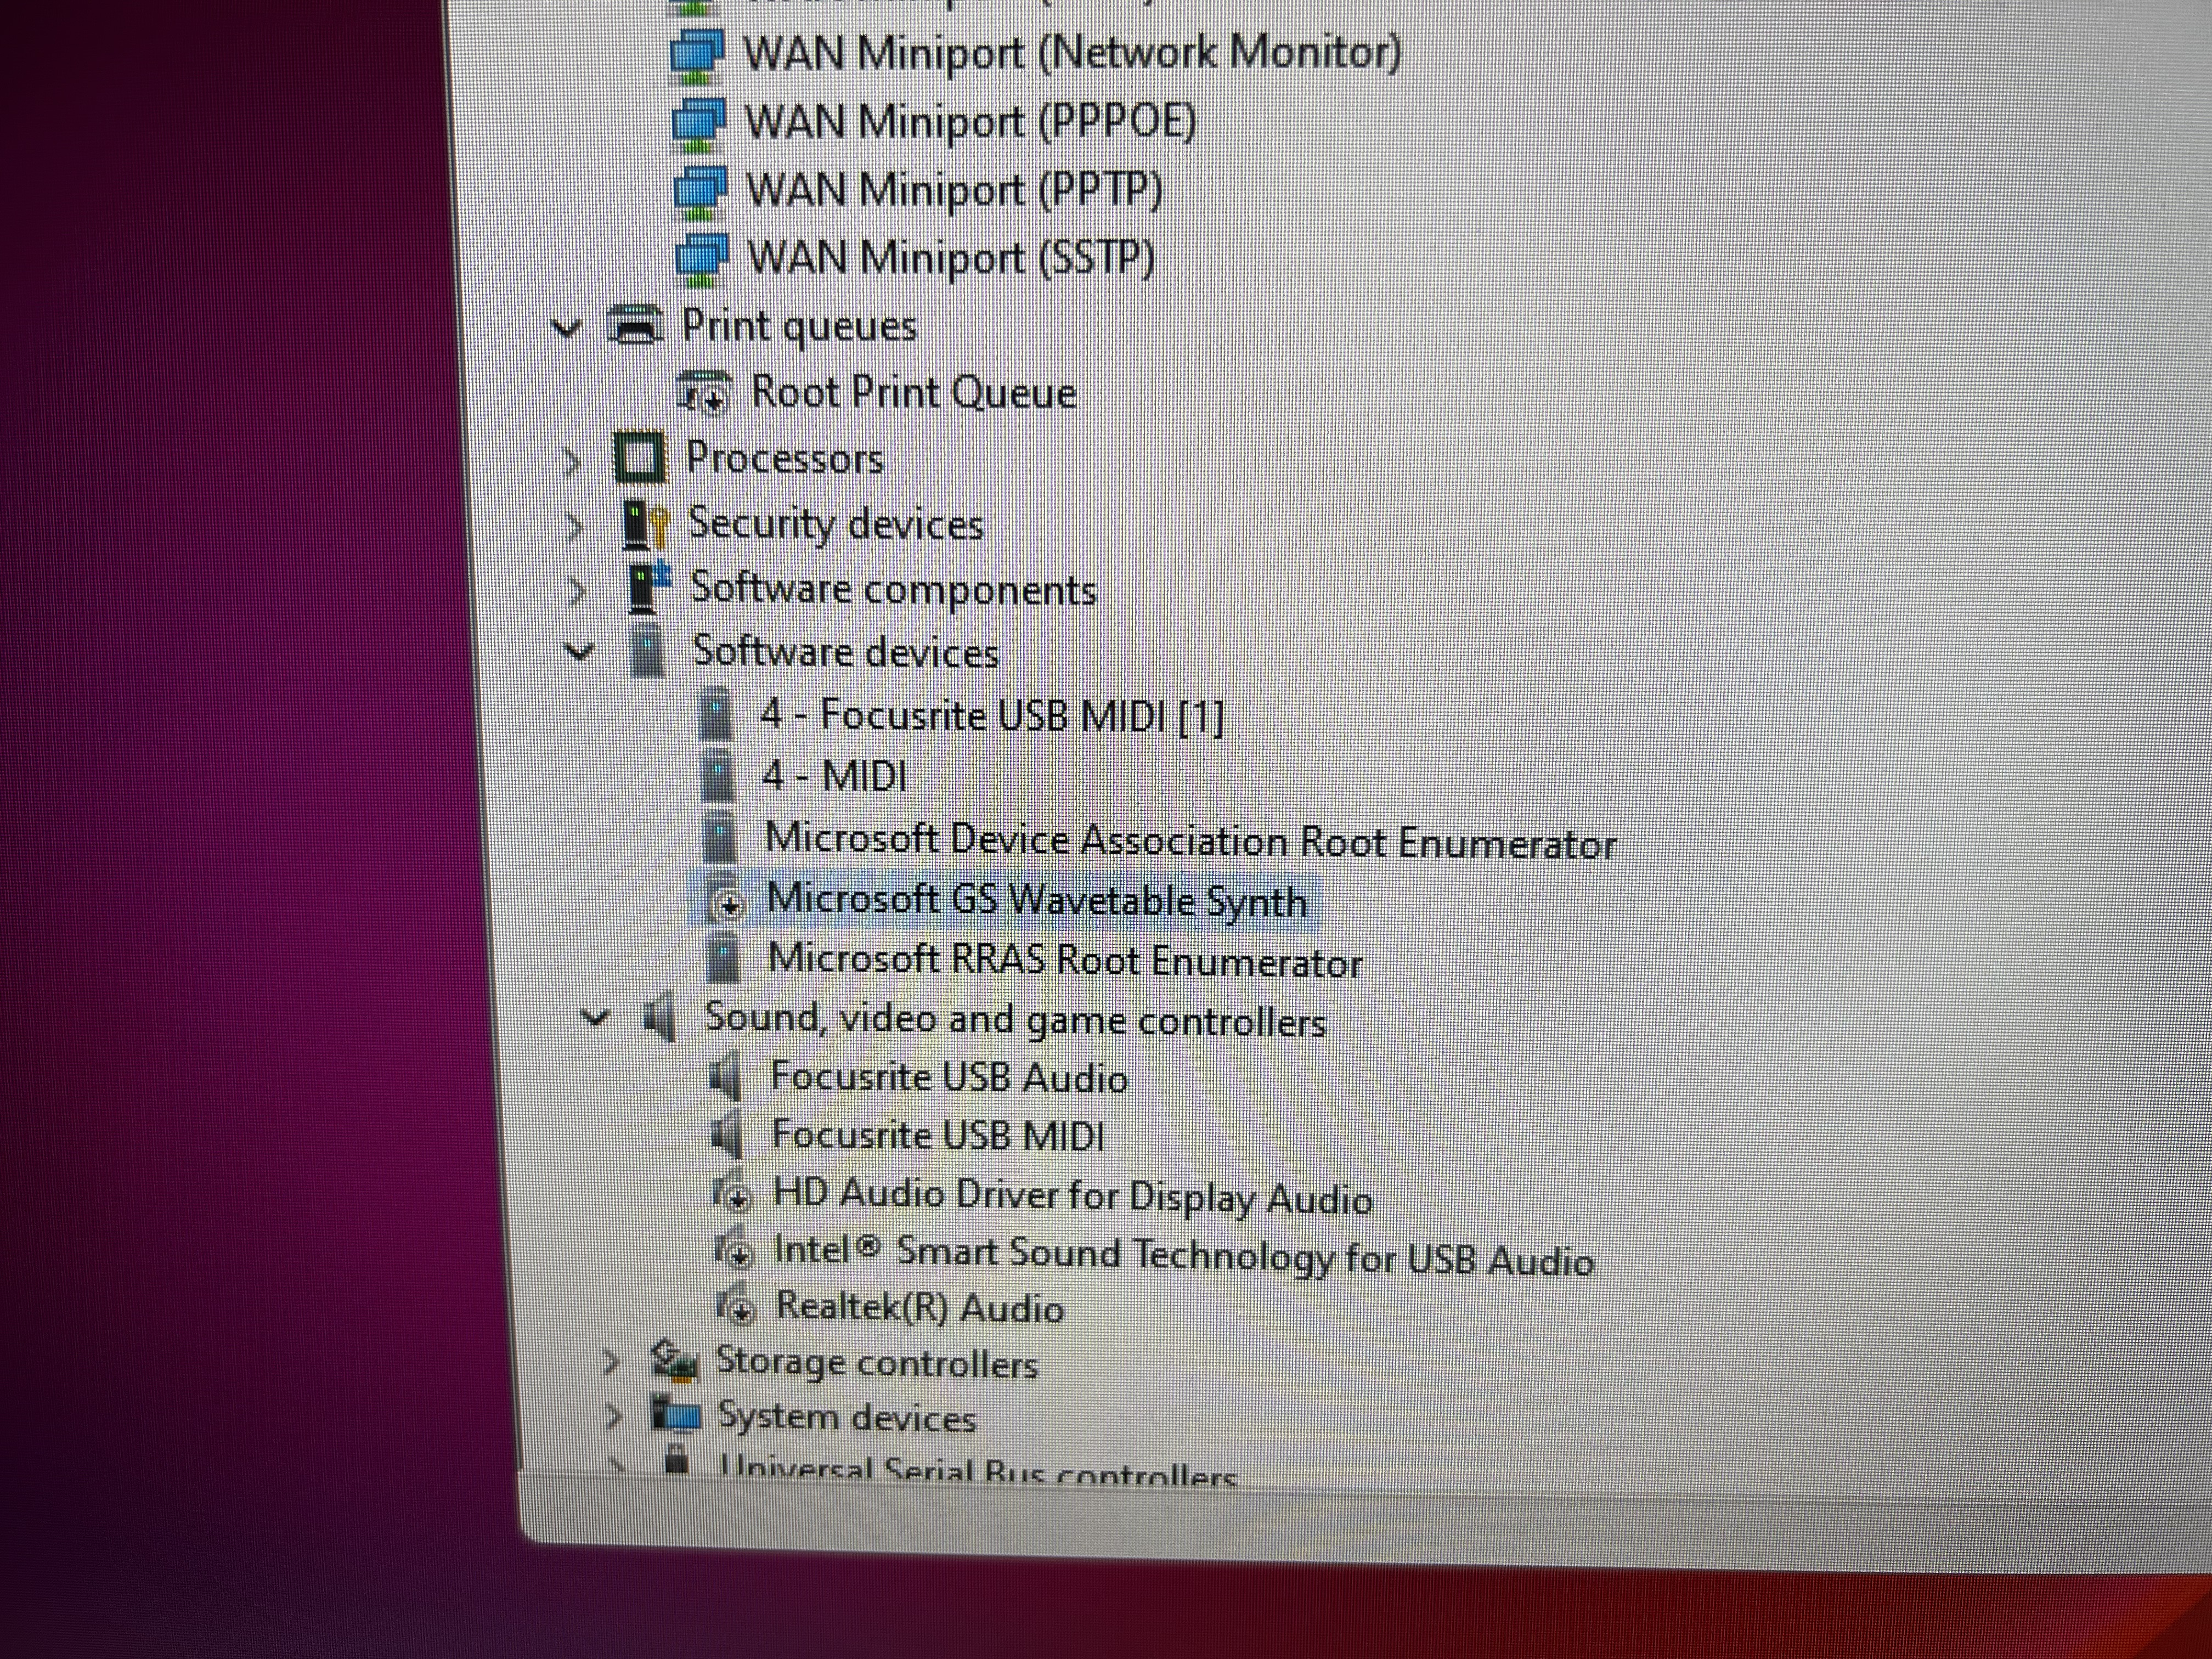Image resolution: width=2212 pixels, height=1659 pixels.
Task: Expand the System devices category
Action: (614, 1417)
